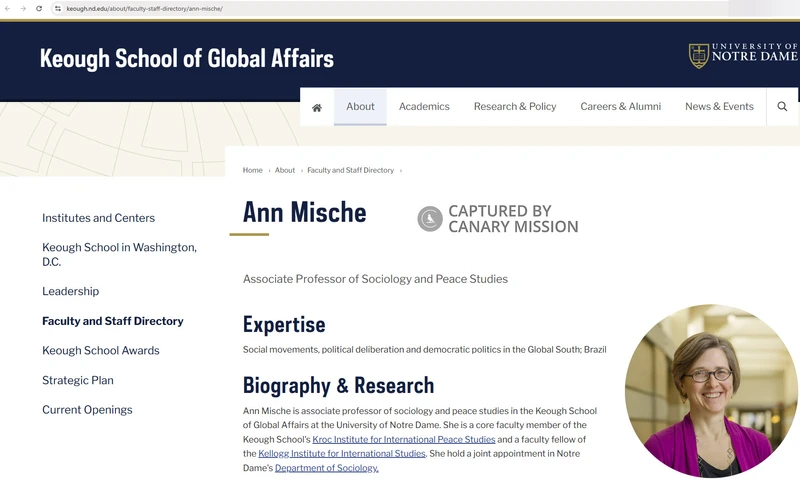Open the News & Events menu
Screen dimensions: 800x484
(x=719, y=107)
